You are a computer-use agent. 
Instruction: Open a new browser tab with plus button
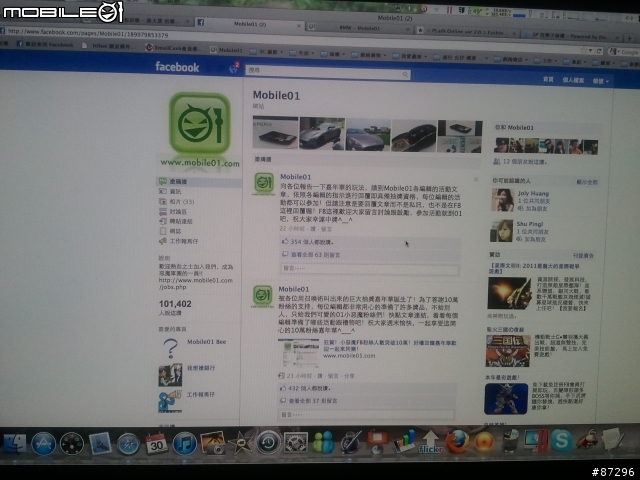pyautogui.click(x=629, y=38)
